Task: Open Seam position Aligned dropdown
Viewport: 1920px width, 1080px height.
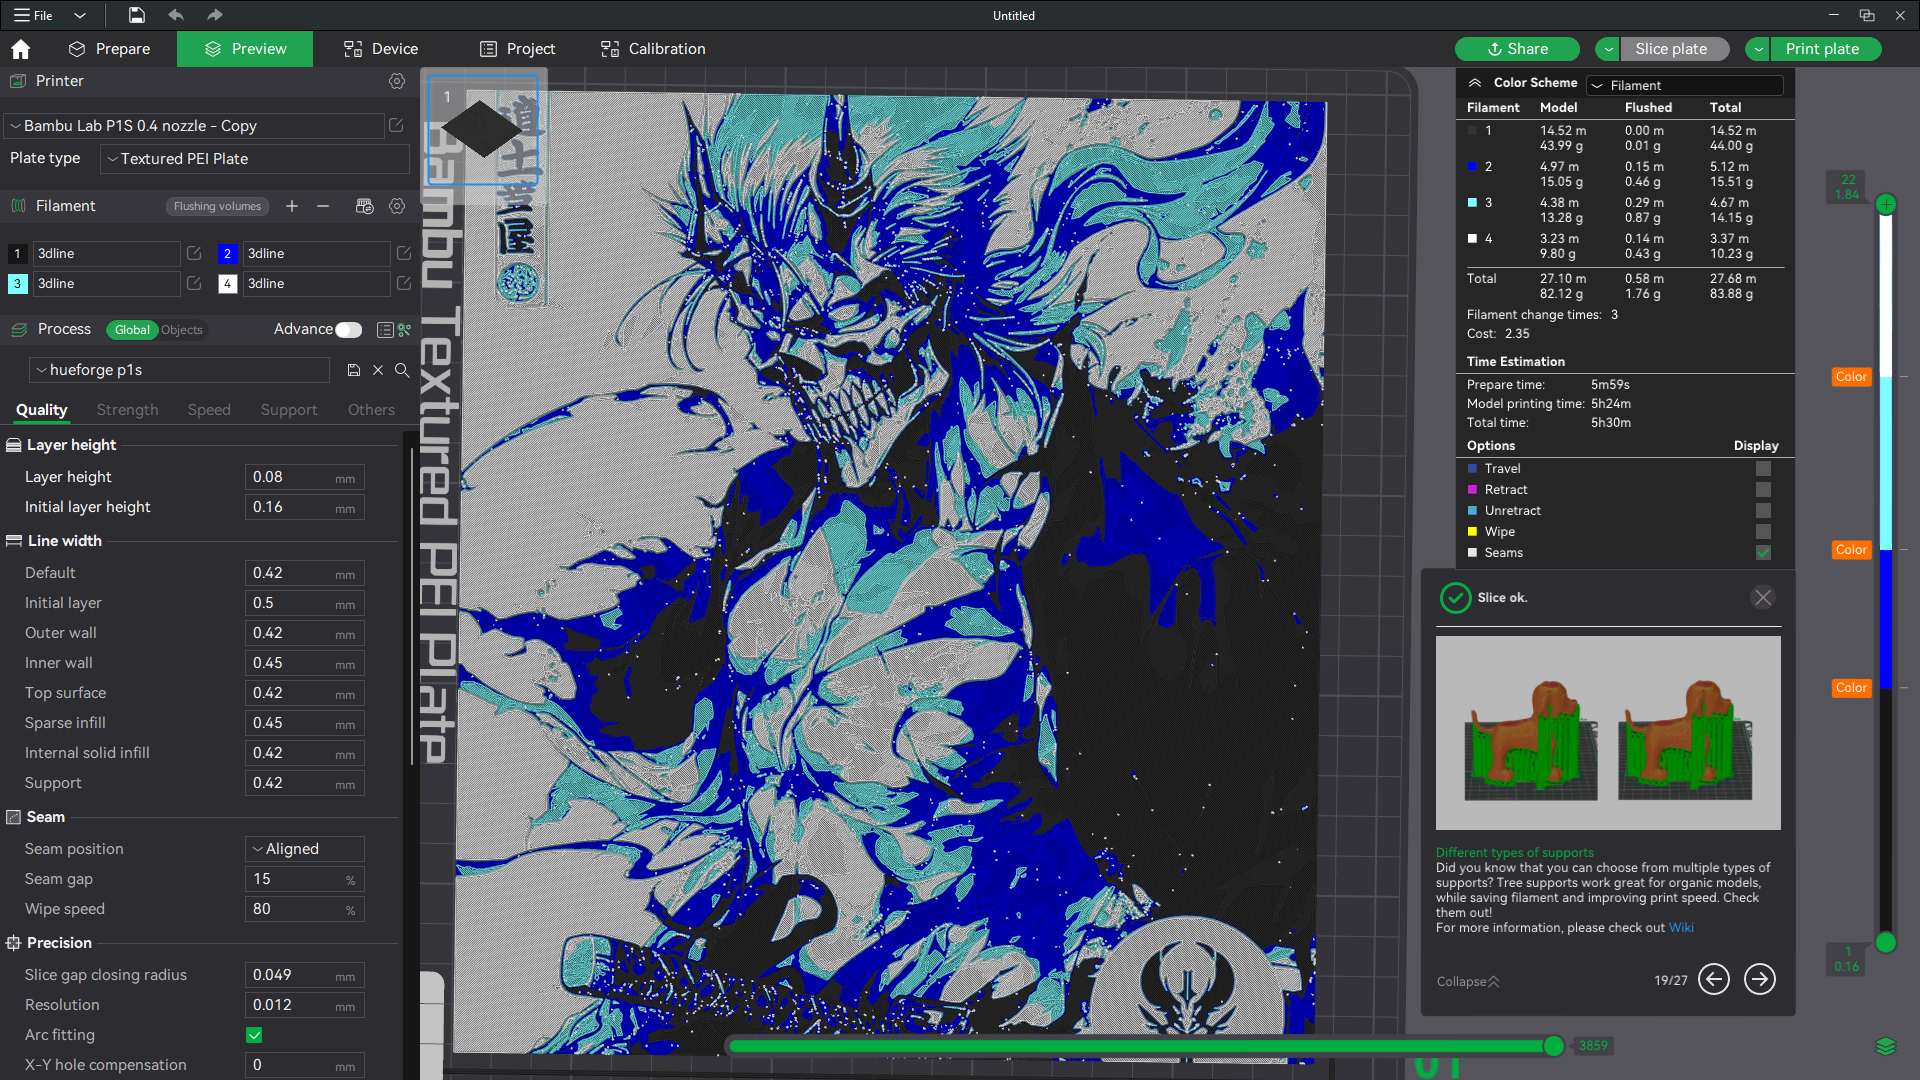Action: (x=305, y=849)
